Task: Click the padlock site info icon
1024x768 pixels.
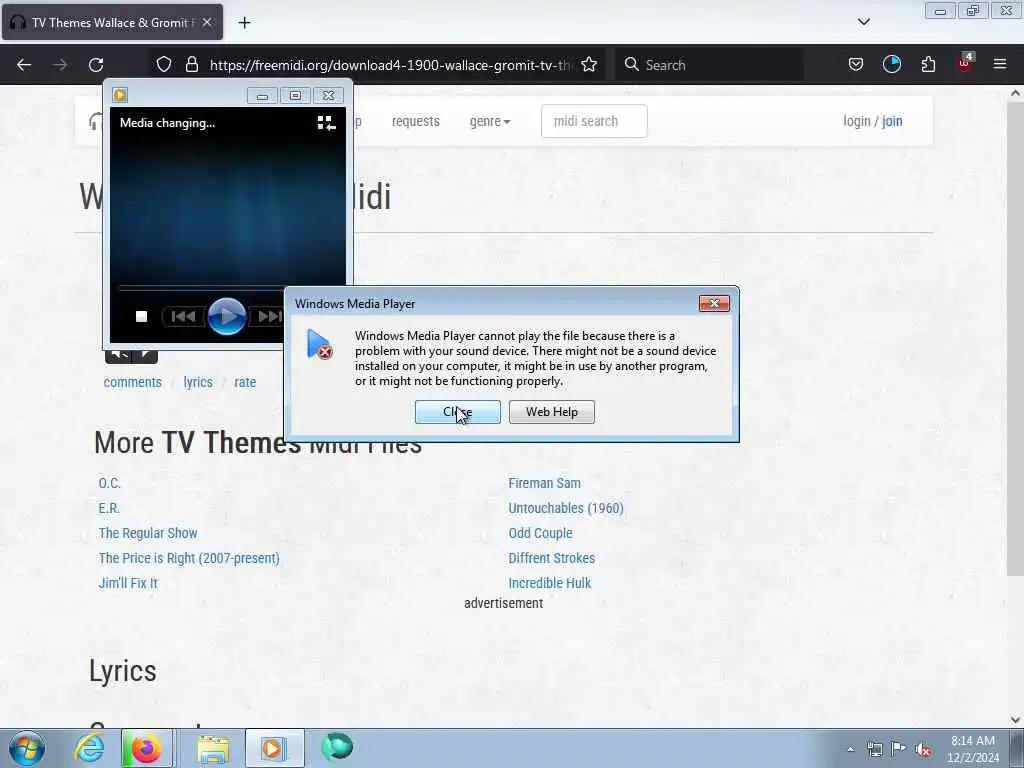Action: pos(191,65)
